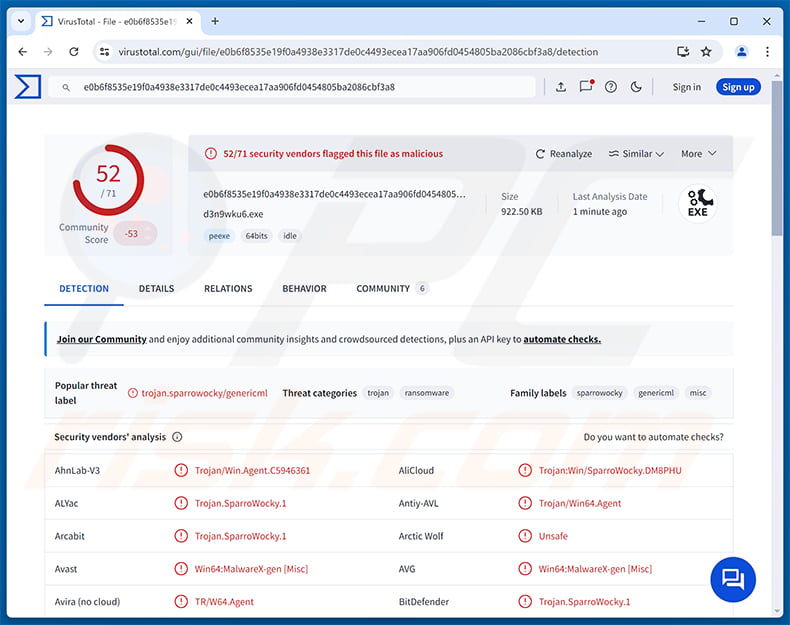Click AhnLab-V3 detection warning icon
The image size is (790, 625).
point(181,470)
